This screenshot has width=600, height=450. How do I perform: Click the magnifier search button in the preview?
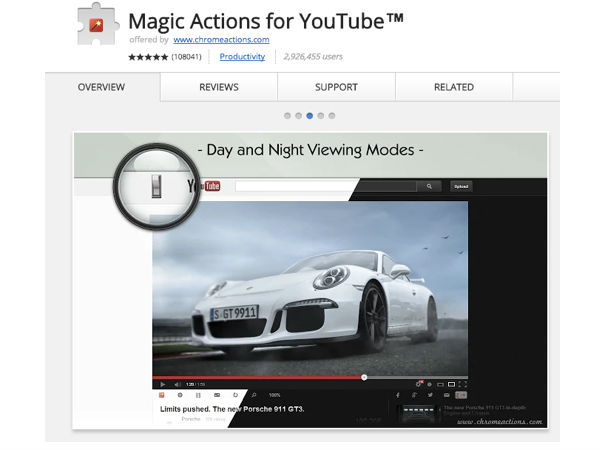click(x=429, y=186)
